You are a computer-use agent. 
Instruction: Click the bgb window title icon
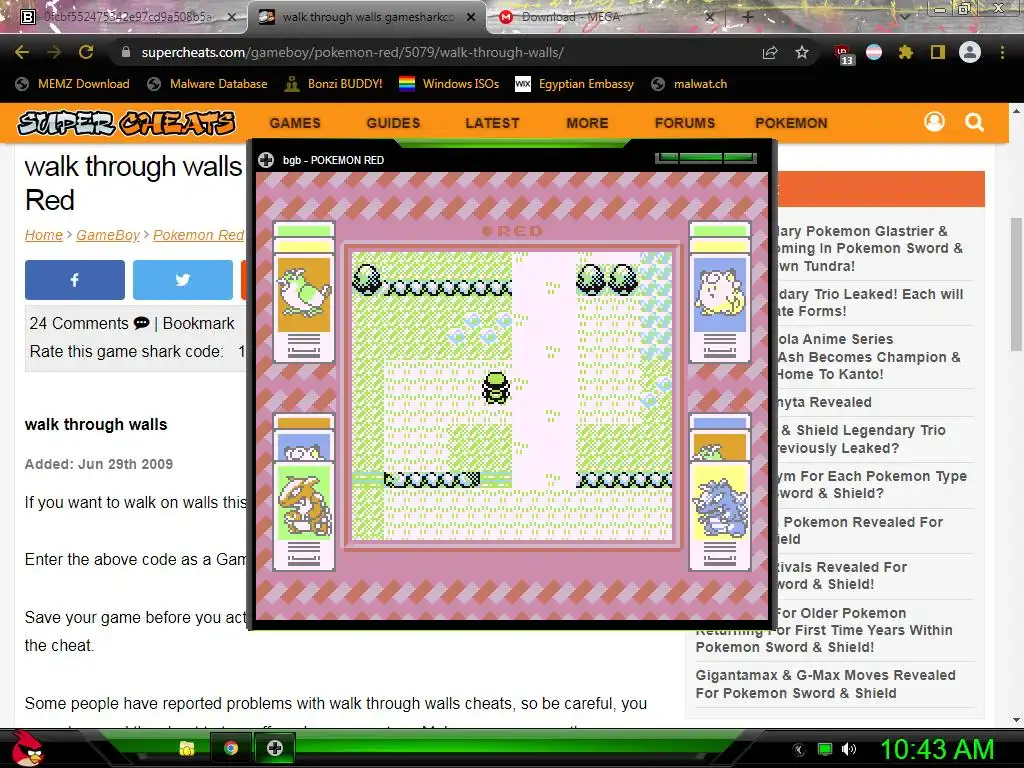click(x=266, y=160)
